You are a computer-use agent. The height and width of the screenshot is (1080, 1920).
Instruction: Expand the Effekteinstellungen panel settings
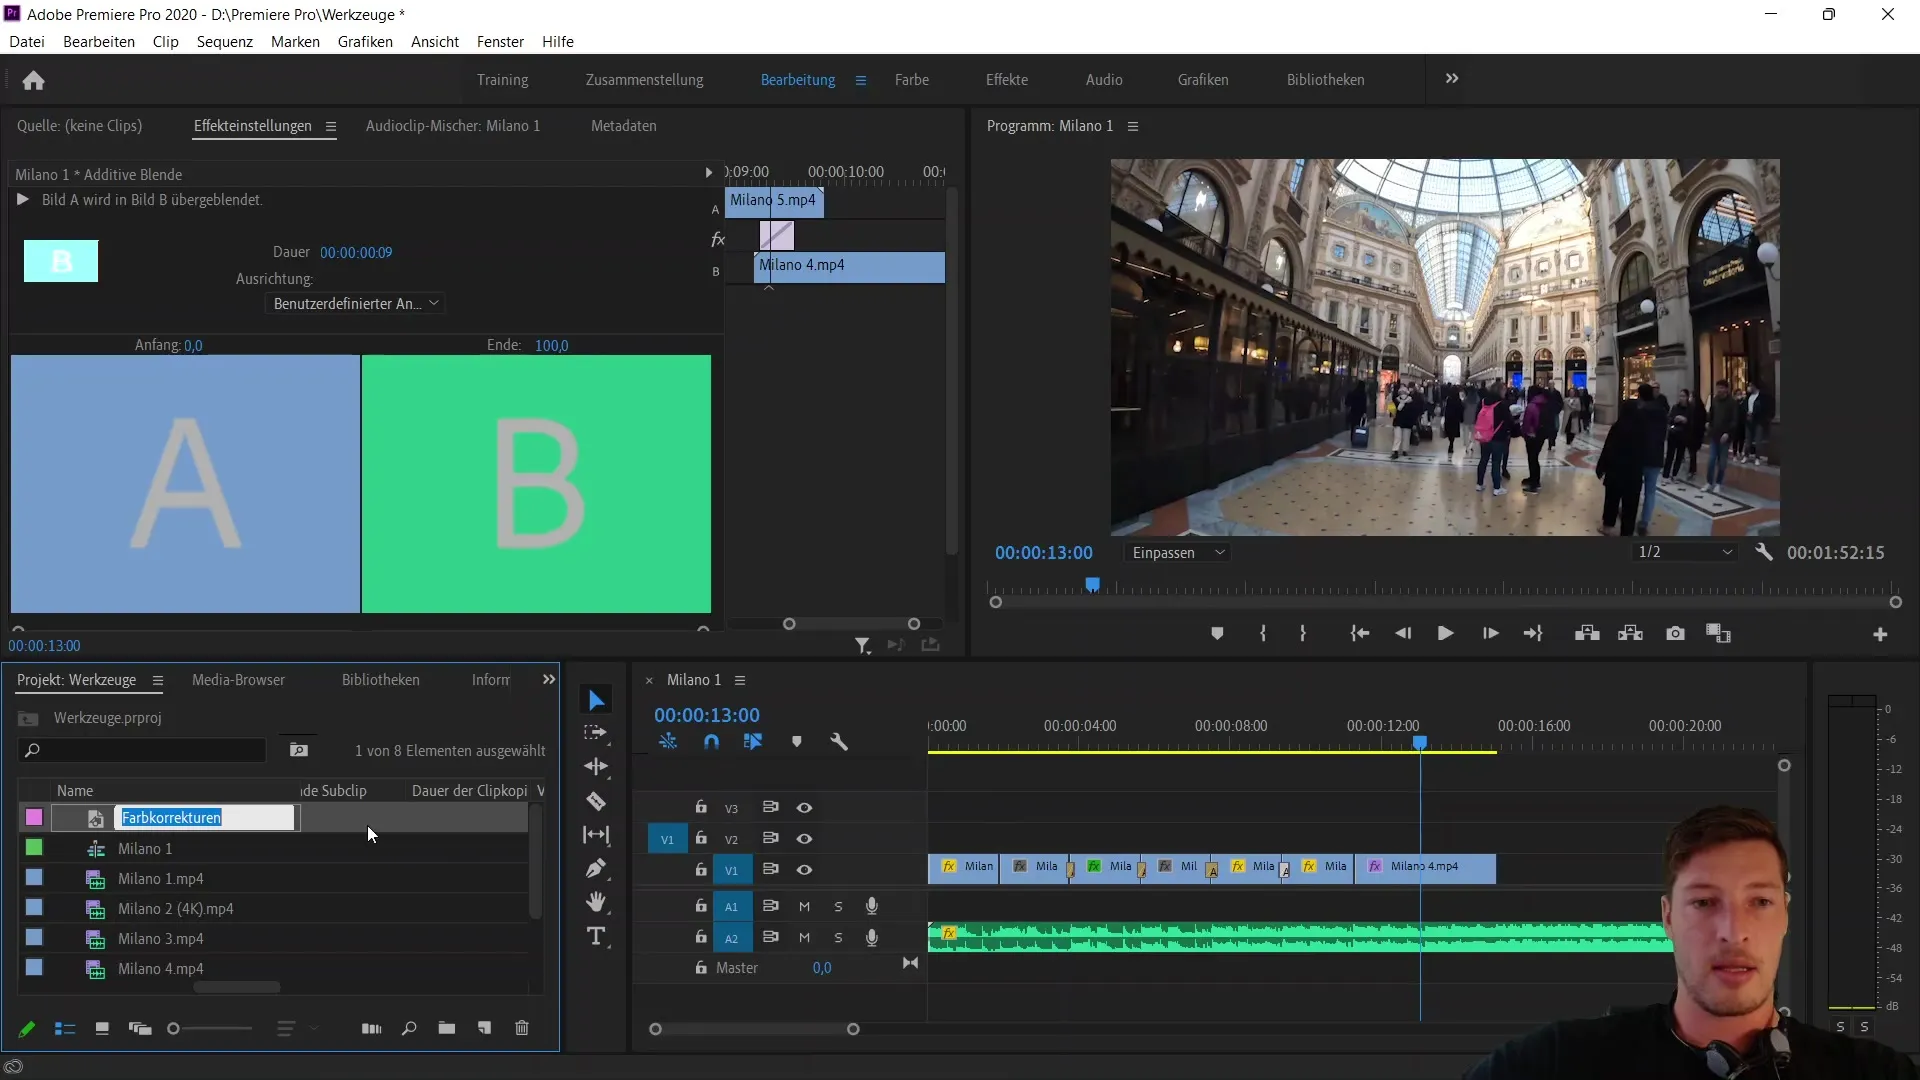(x=331, y=125)
